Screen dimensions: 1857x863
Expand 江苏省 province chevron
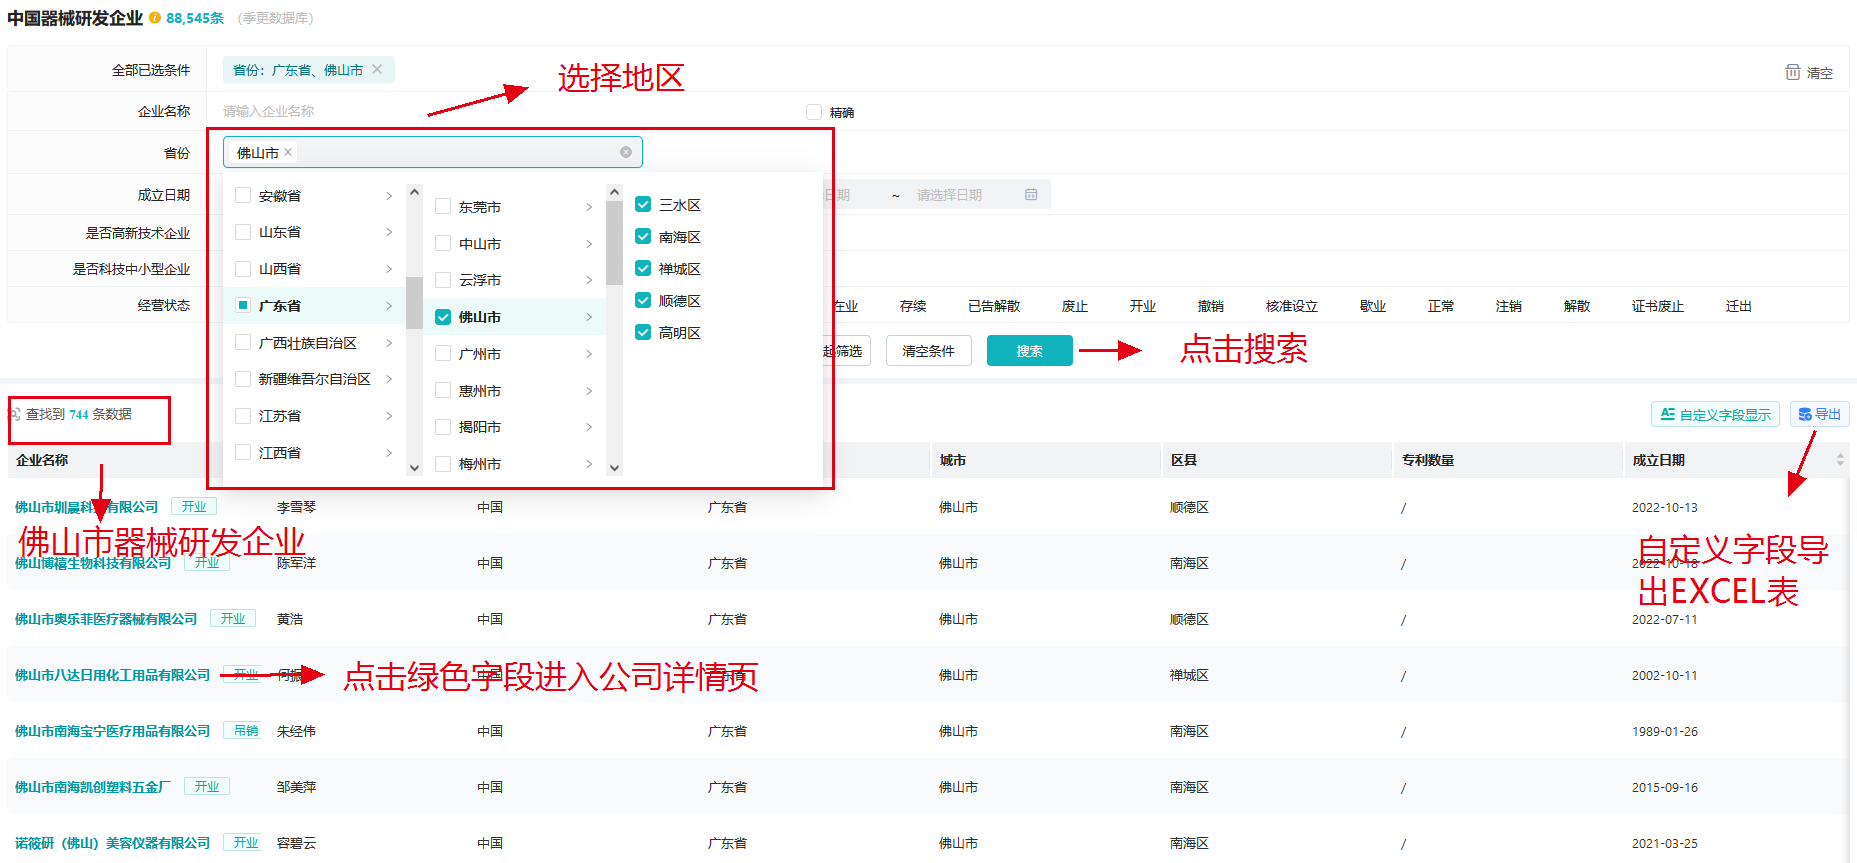389,416
